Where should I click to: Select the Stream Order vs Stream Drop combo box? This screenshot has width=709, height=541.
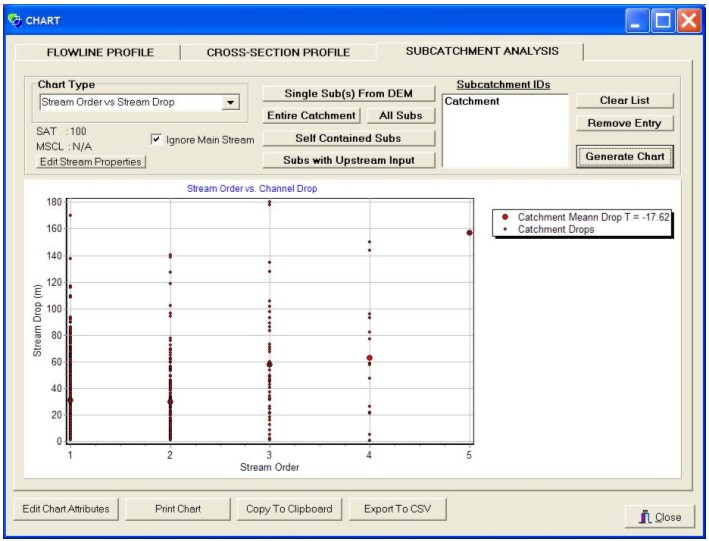point(129,102)
